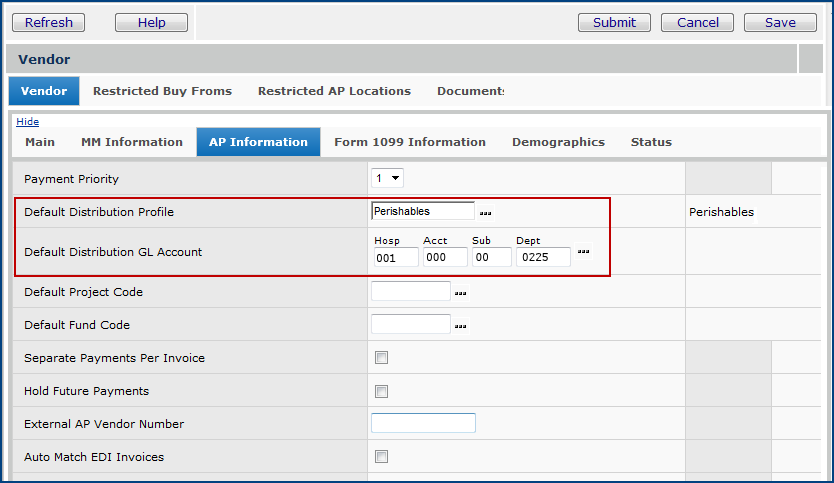Screen dimensions: 834x483
Task: Click the Refresh button
Action: (49, 22)
